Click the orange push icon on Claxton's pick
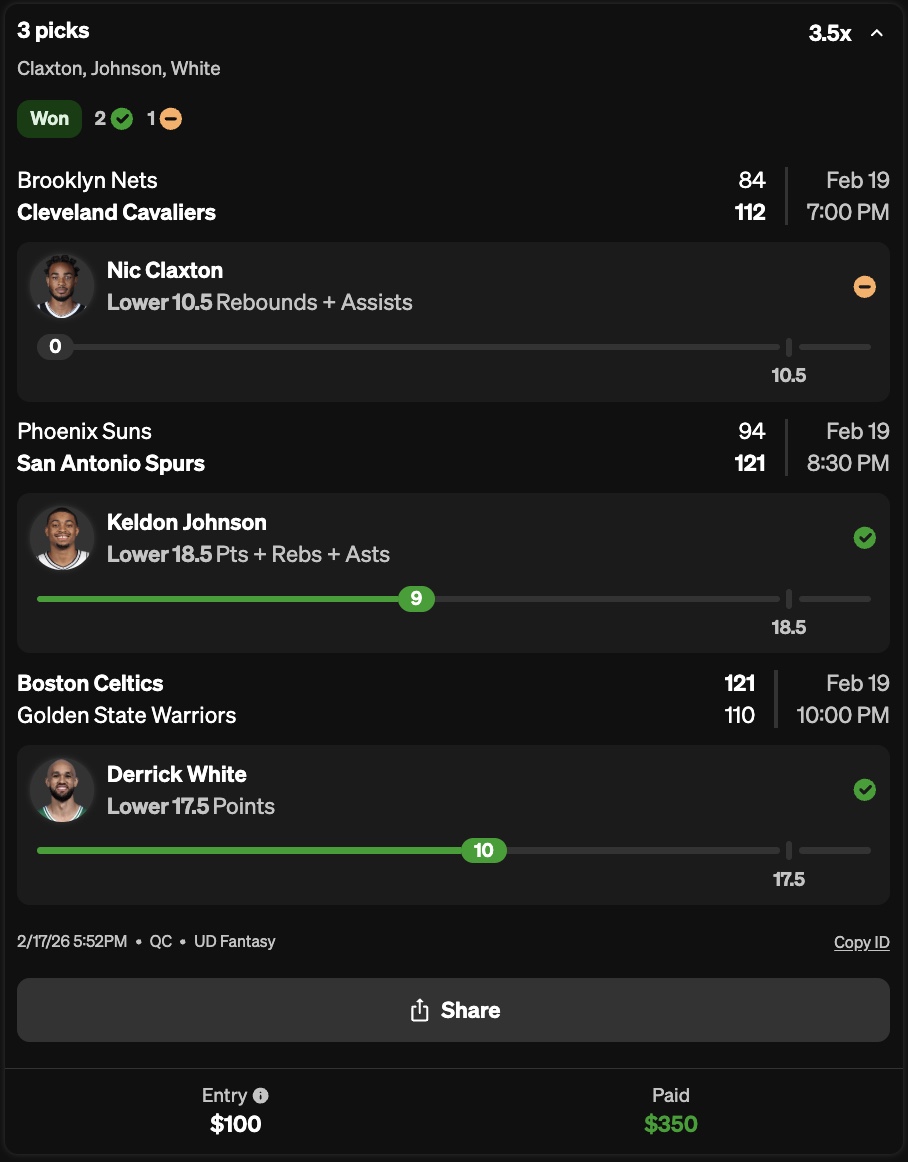Image resolution: width=908 pixels, height=1162 pixels. 865,287
